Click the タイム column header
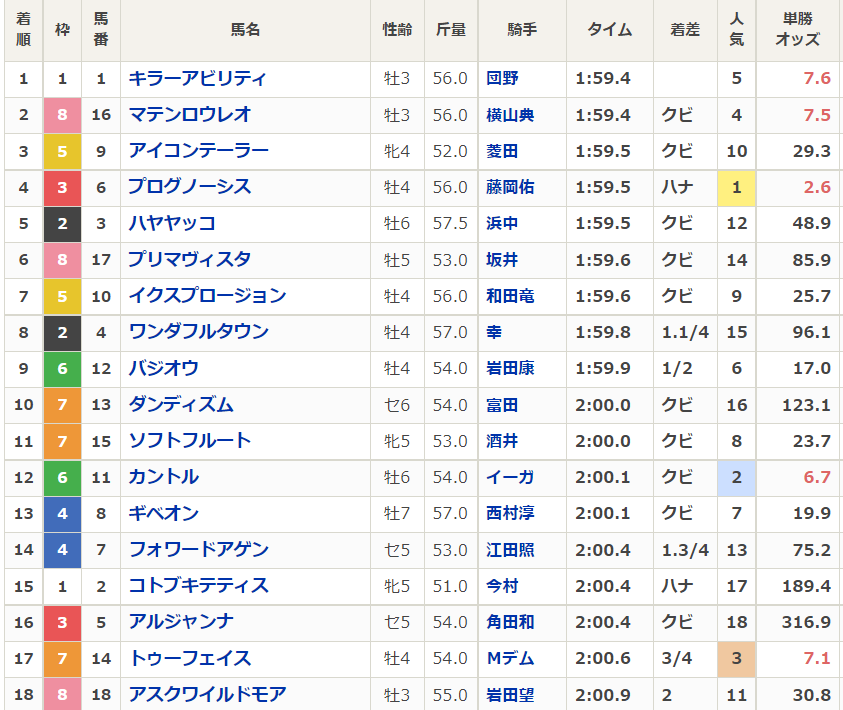Viewport: 843px width, 710px height. 610,30
